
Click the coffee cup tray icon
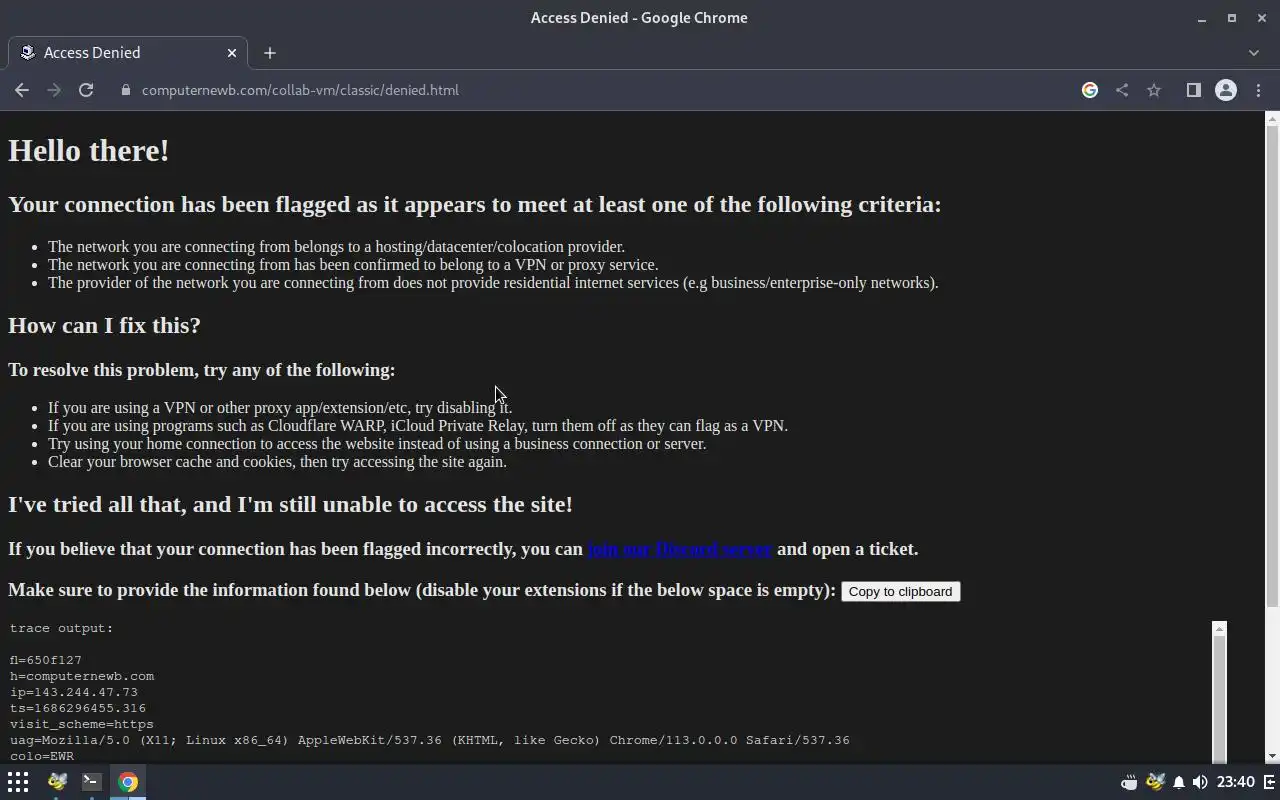coord(1129,782)
